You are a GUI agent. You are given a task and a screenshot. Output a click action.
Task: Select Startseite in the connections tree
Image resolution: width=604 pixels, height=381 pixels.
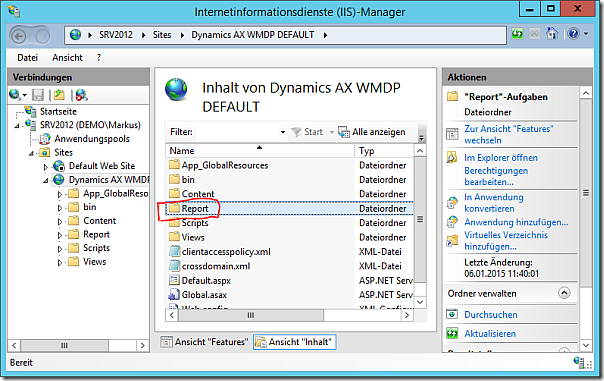pos(58,111)
